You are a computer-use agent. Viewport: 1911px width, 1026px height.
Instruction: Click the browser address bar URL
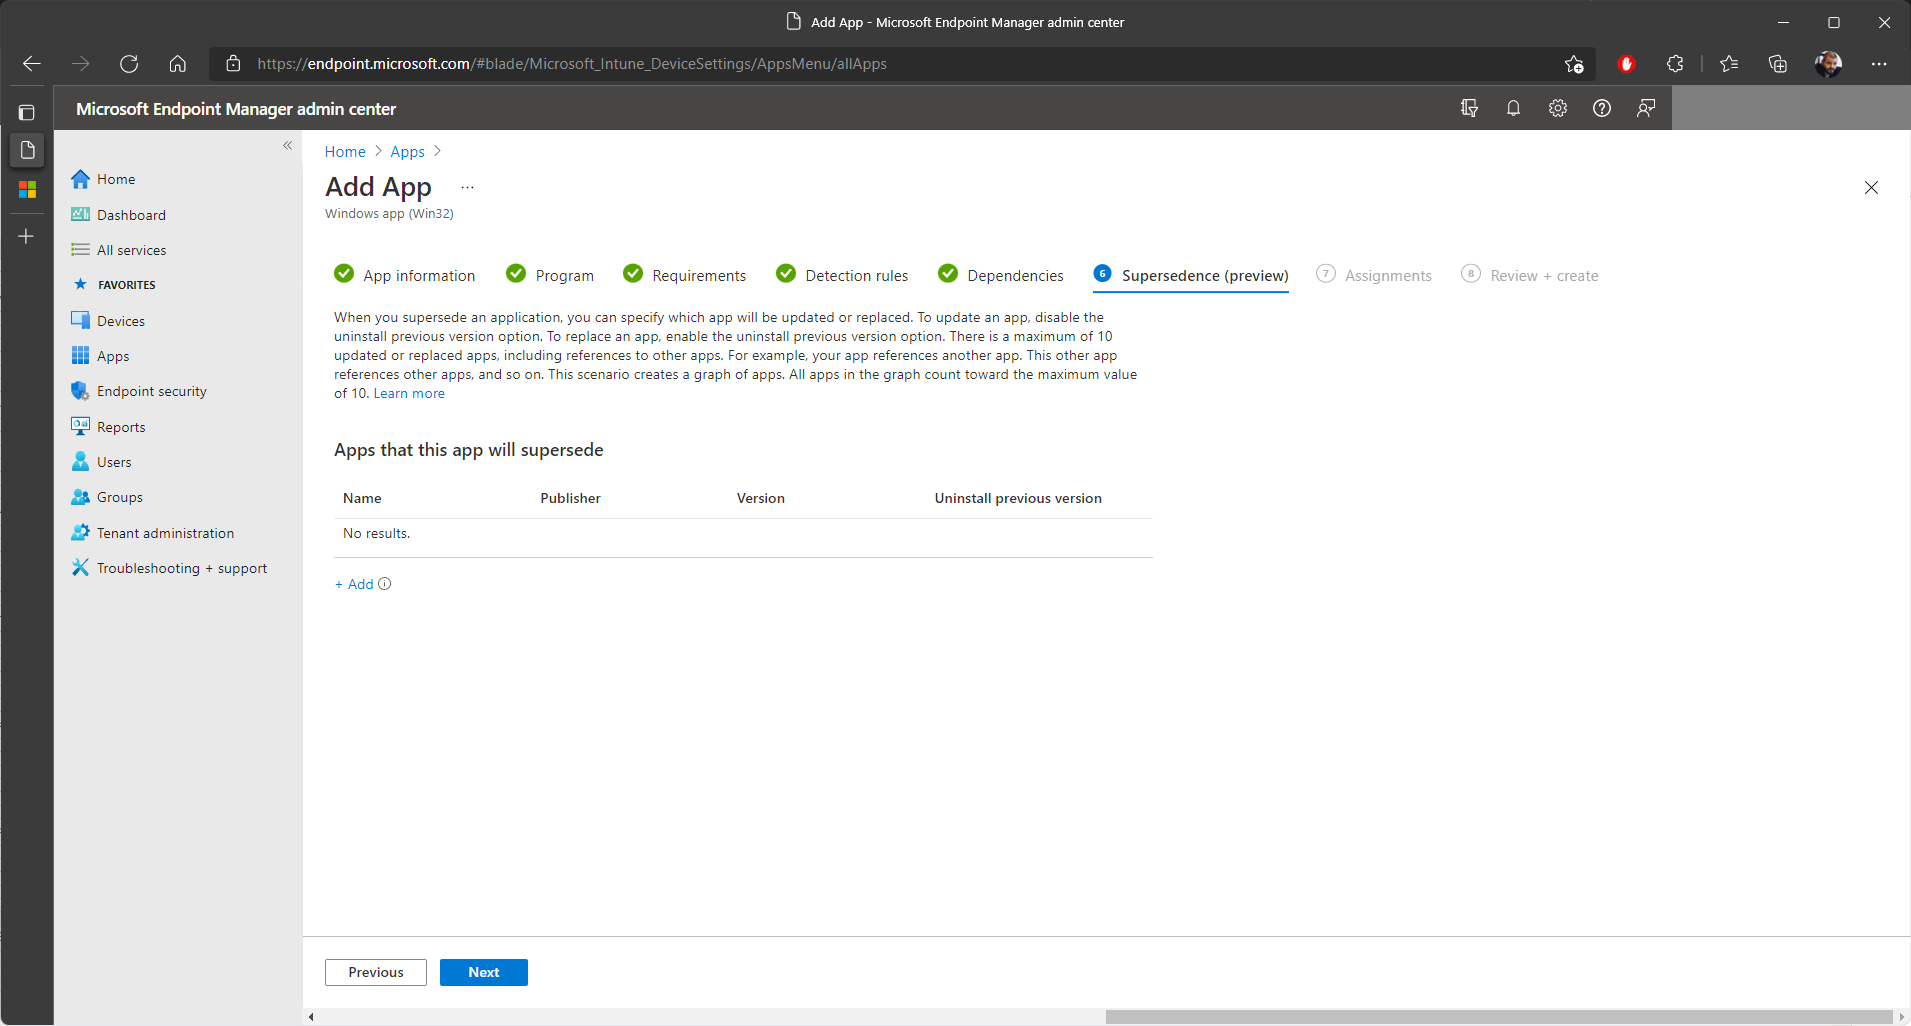pyautogui.click(x=572, y=64)
